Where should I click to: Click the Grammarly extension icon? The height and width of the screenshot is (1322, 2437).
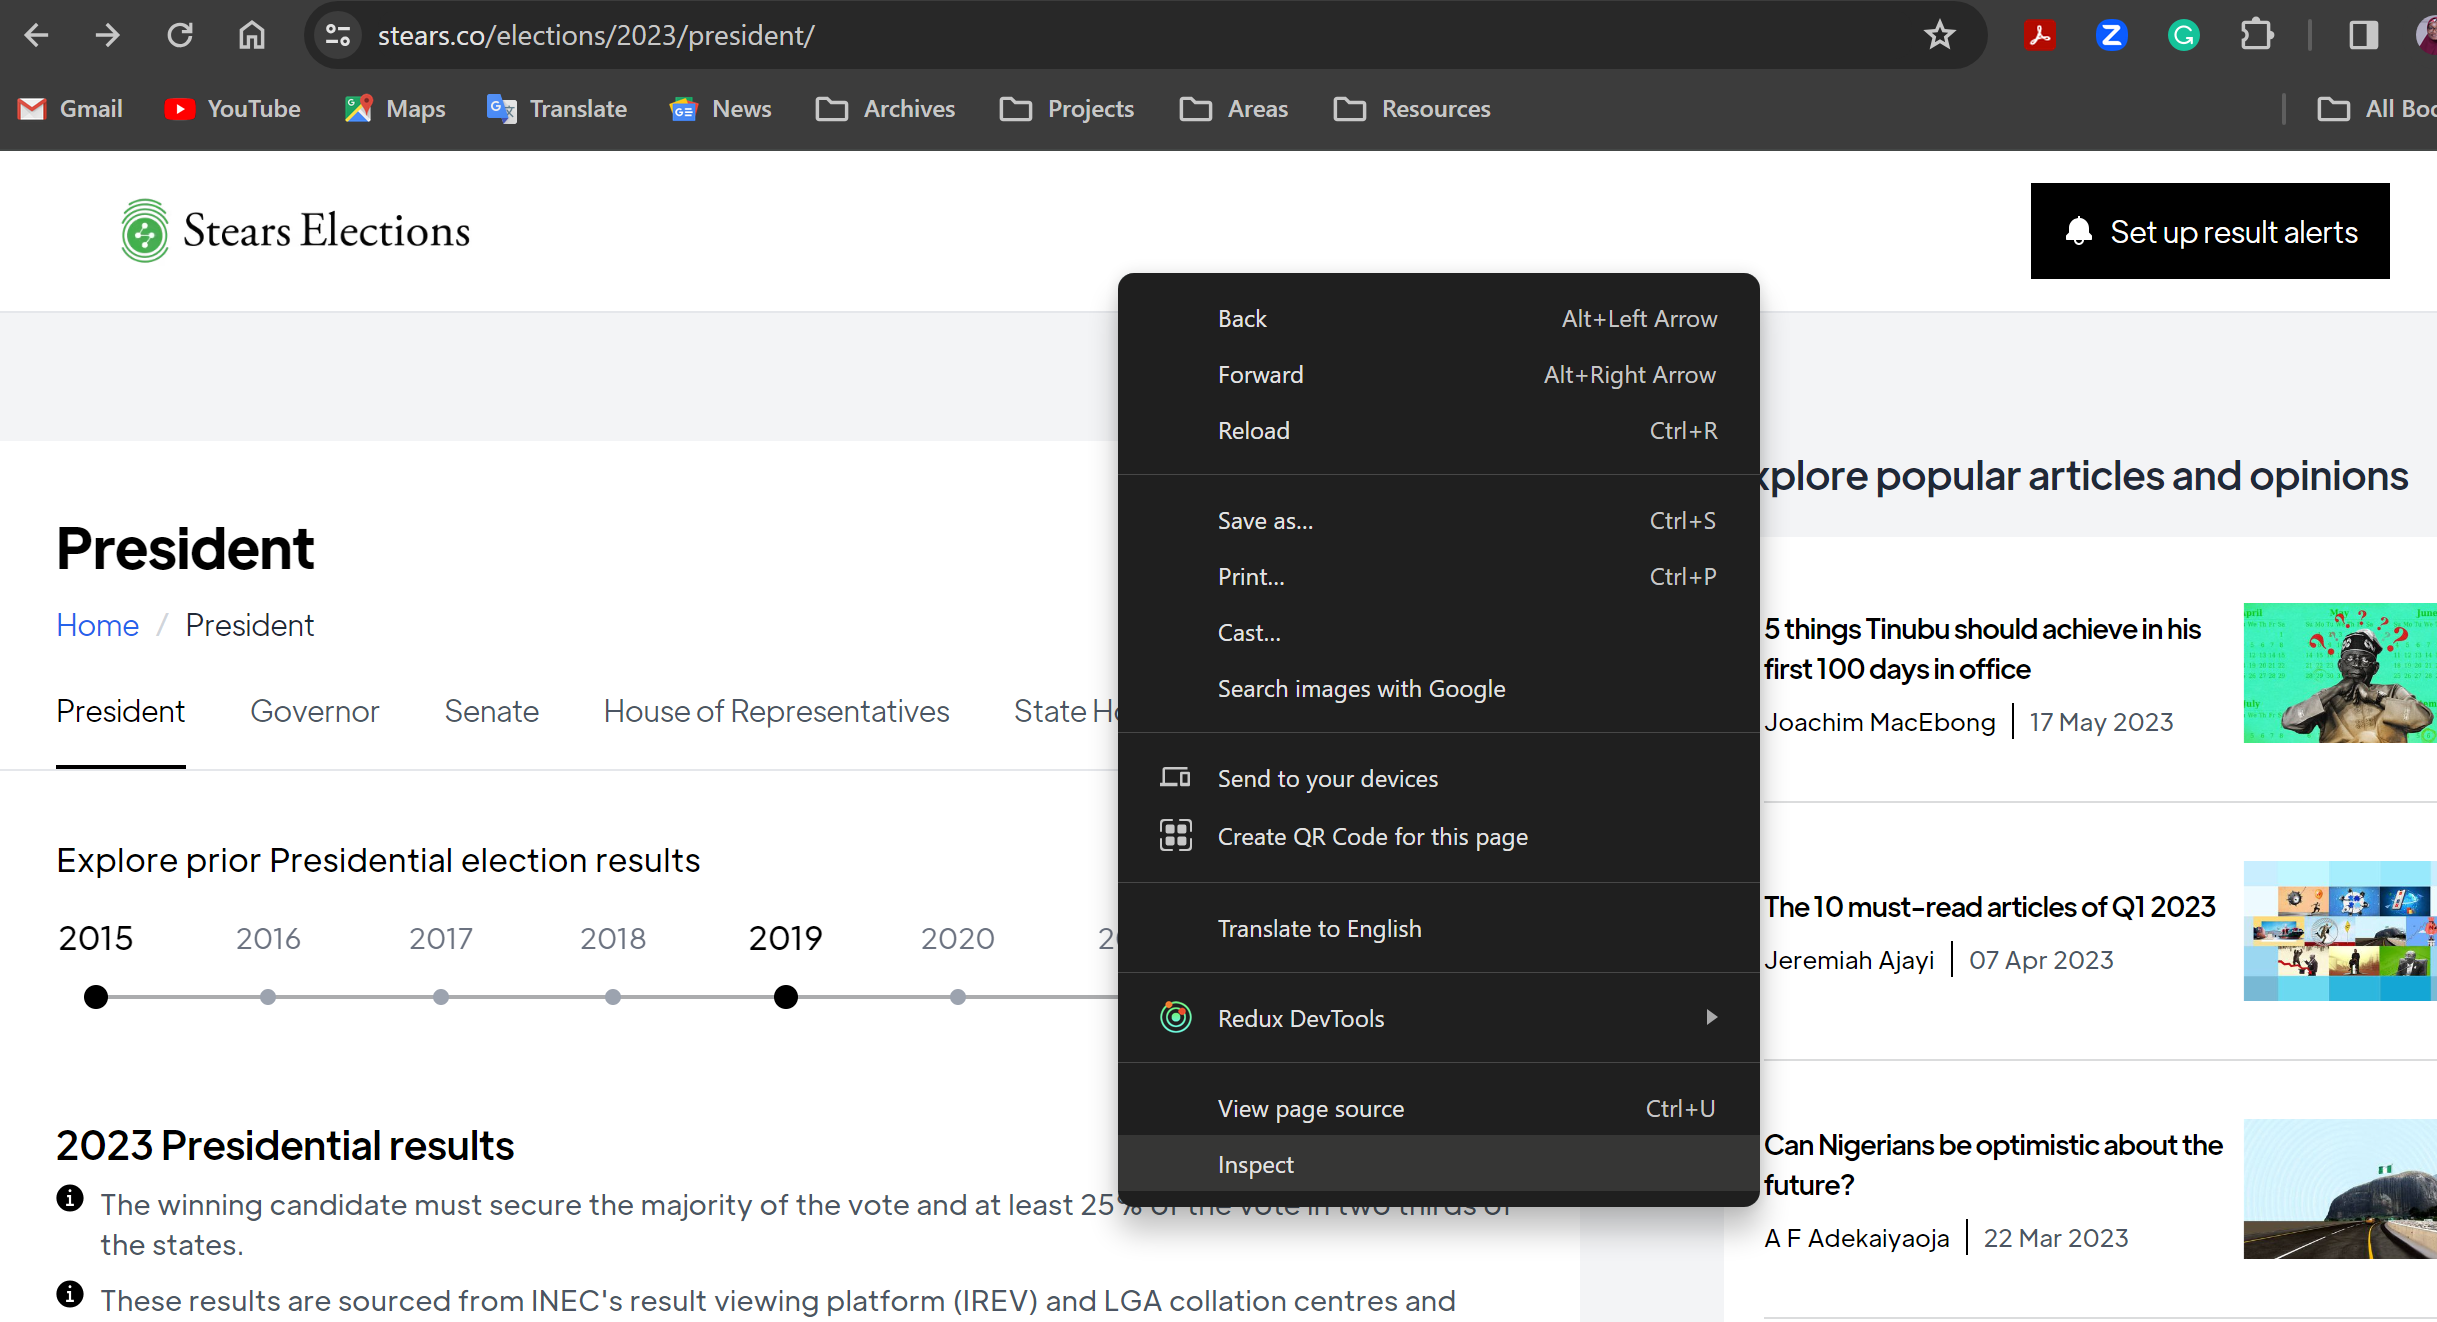pyautogui.click(x=2183, y=36)
